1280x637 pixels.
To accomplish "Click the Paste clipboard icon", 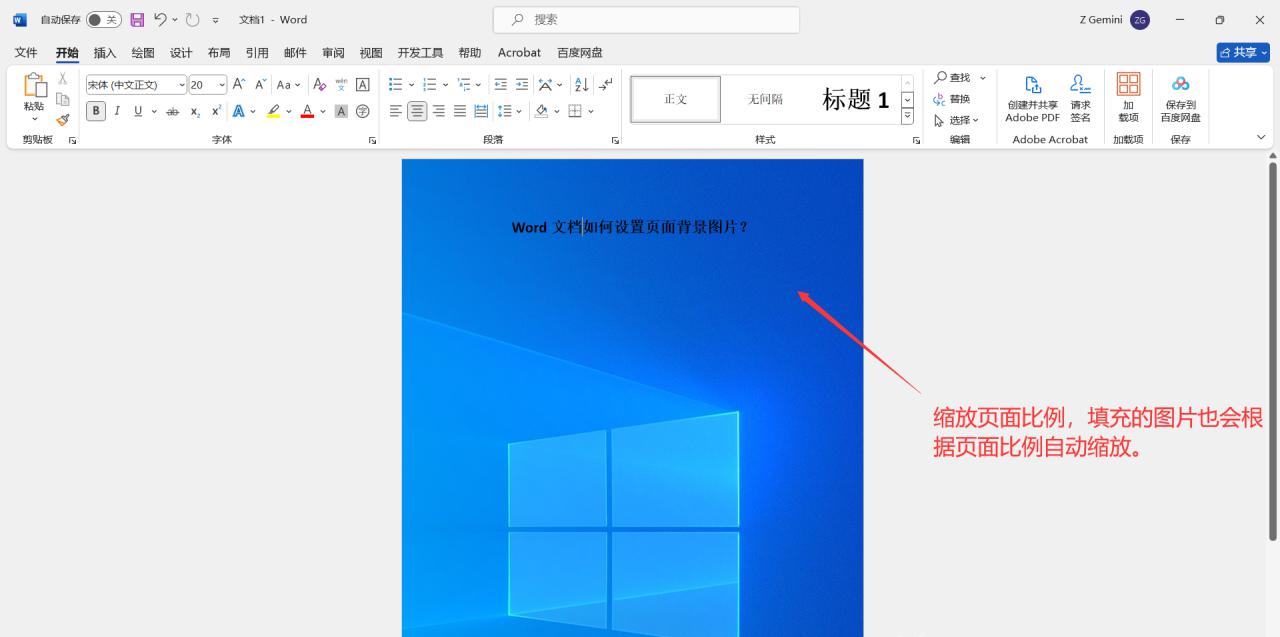I will pos(35,86).
